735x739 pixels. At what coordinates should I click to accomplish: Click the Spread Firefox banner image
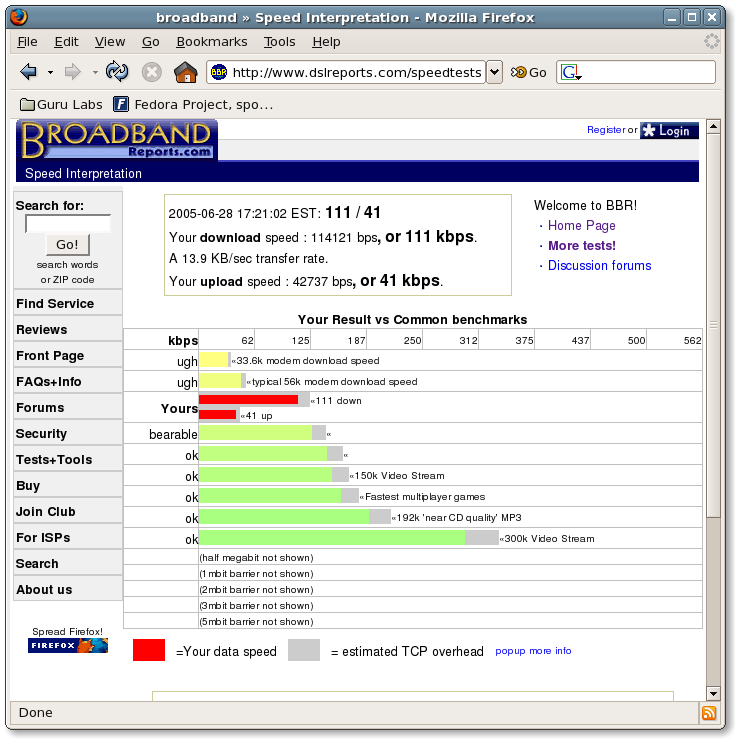pyautogui.click(x=68, y=645)
